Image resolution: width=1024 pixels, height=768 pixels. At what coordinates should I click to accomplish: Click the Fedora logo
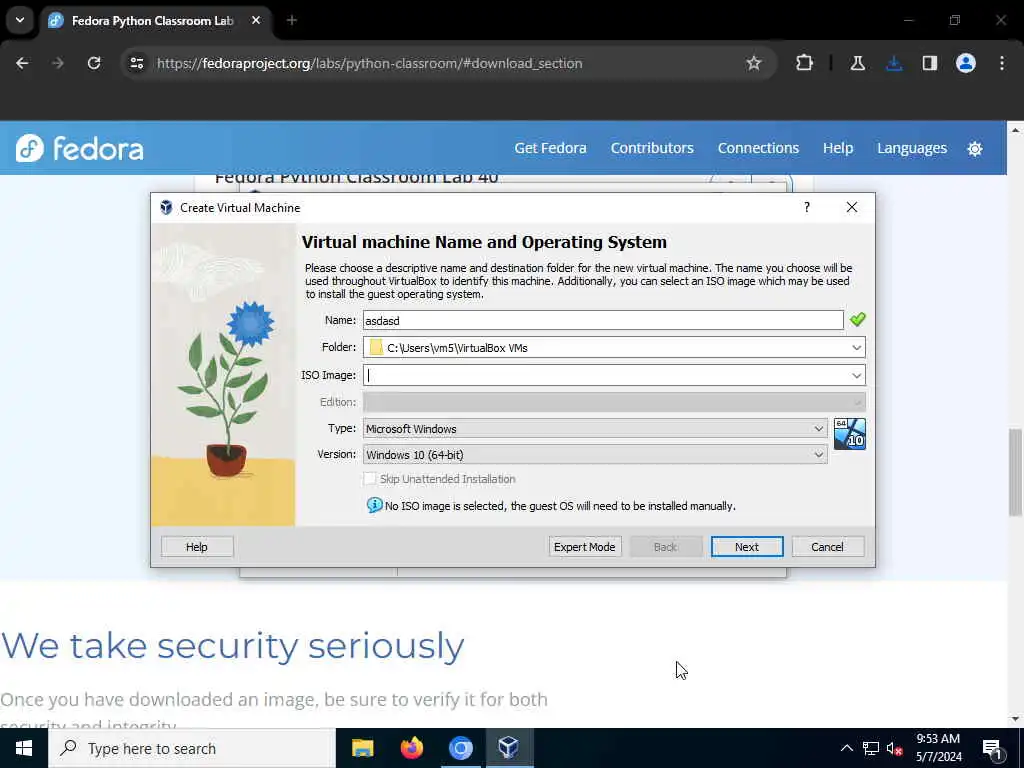[79, 148]
